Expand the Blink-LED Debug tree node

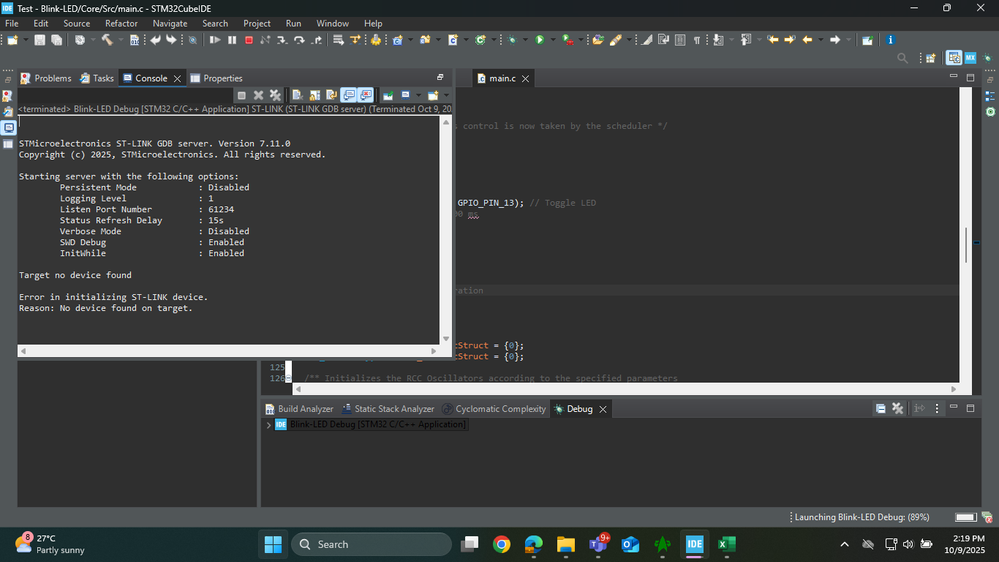click(268, 425)
